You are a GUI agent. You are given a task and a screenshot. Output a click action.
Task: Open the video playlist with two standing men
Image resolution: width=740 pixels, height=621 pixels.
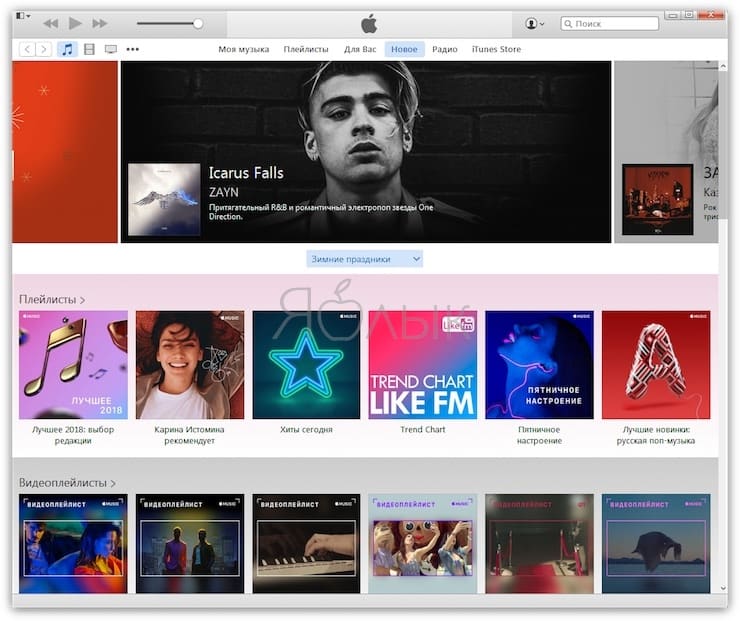tap(190, 544)
